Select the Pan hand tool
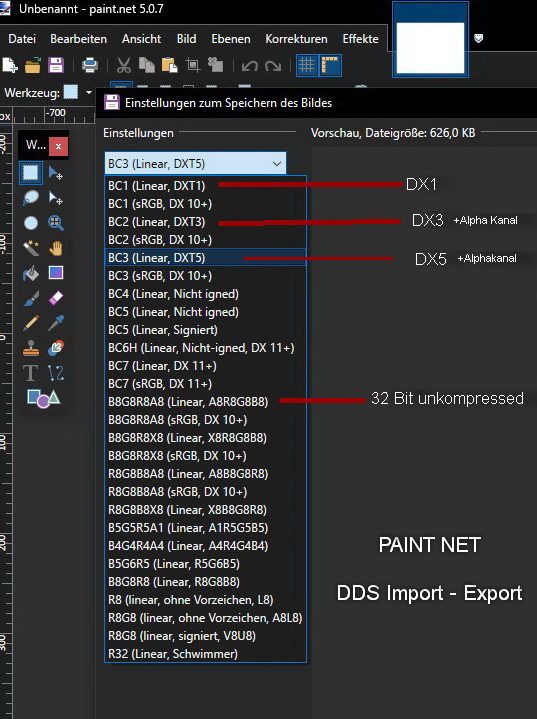This screenshot has height=719, width=537. pos(55,248)
